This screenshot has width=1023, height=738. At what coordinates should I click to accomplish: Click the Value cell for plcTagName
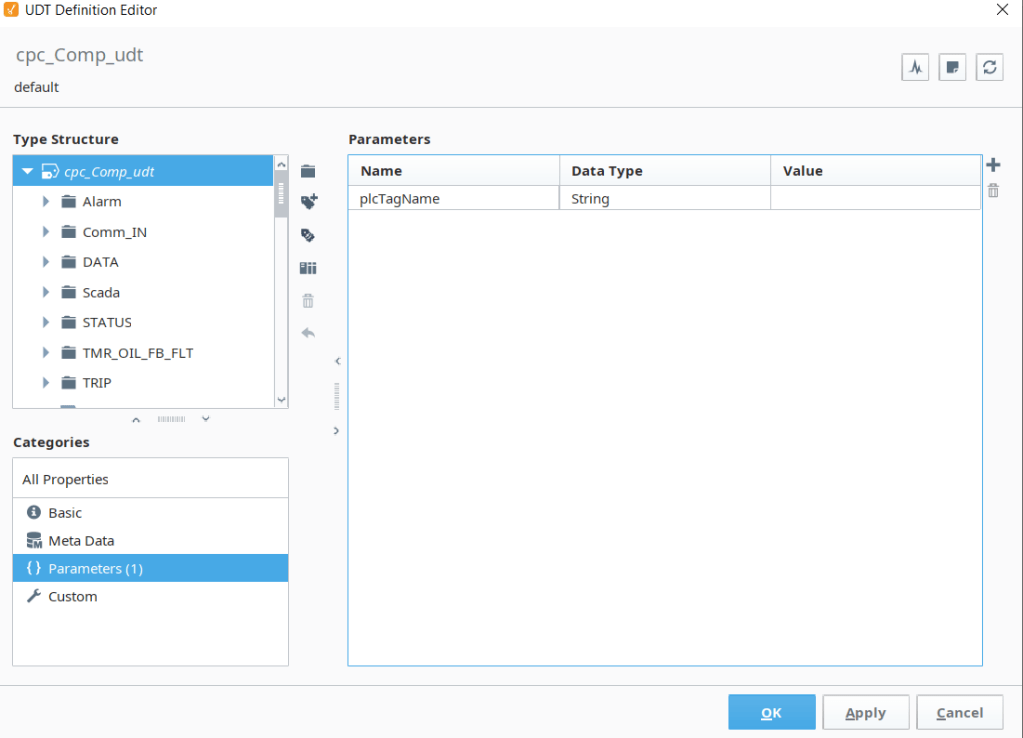874,199
